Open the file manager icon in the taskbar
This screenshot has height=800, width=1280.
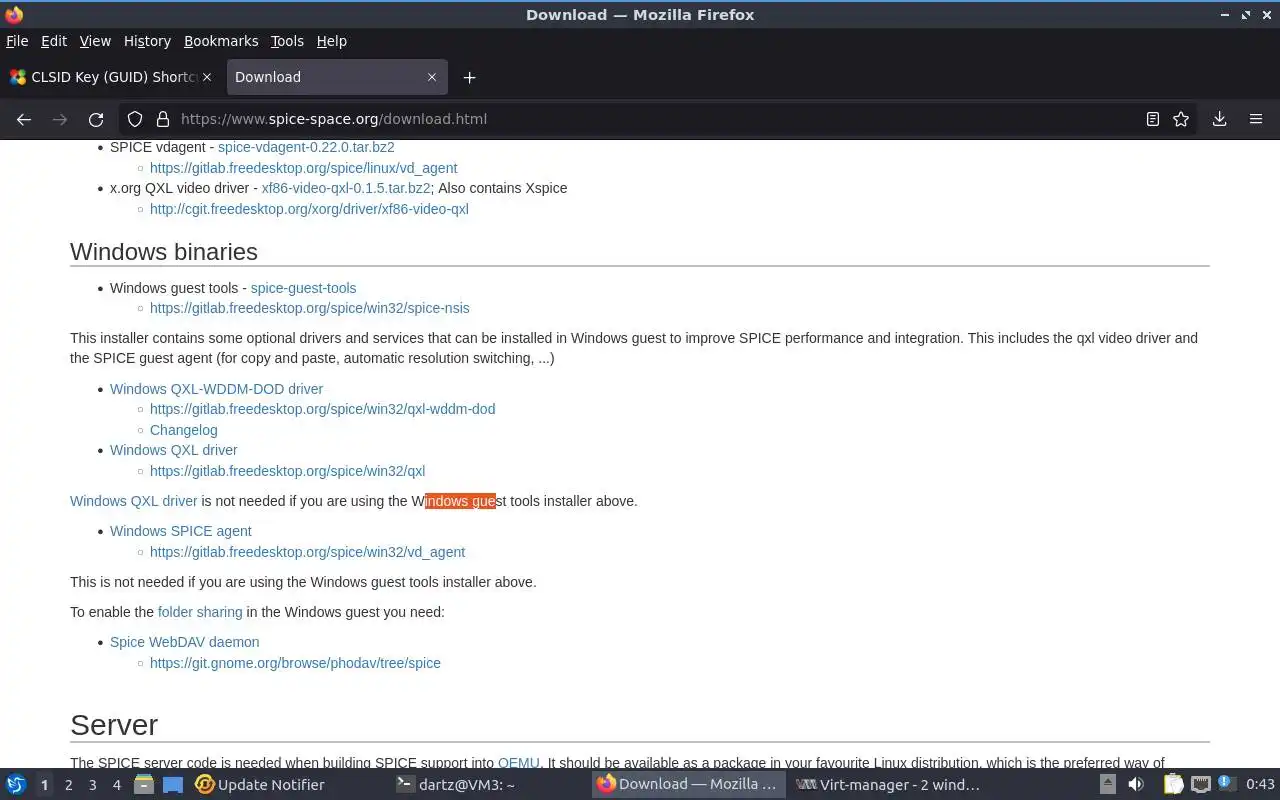(144, 784)
